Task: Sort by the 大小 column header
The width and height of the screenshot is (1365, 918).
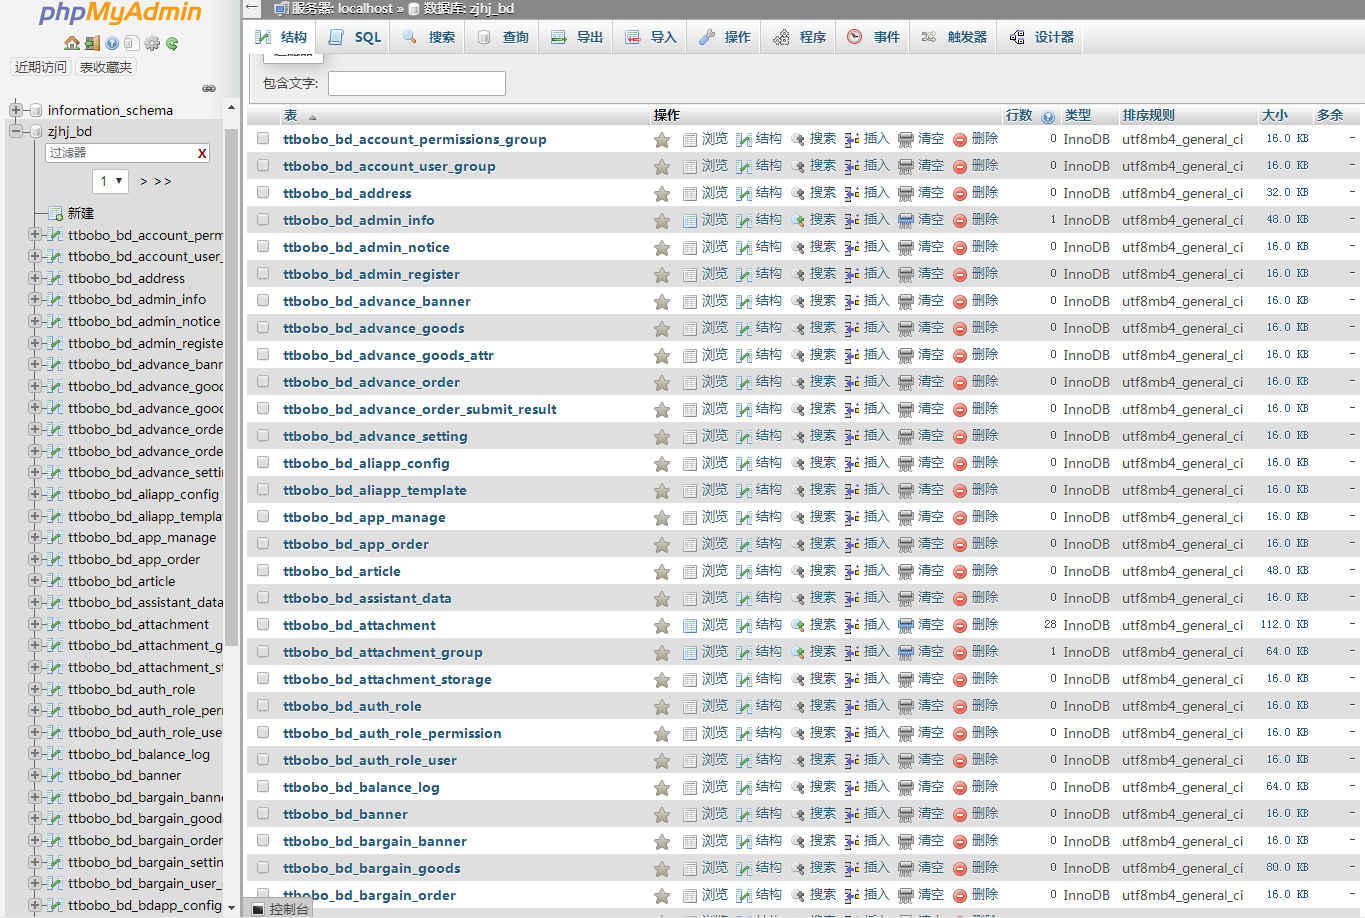Action: (x=1275, y=115)
